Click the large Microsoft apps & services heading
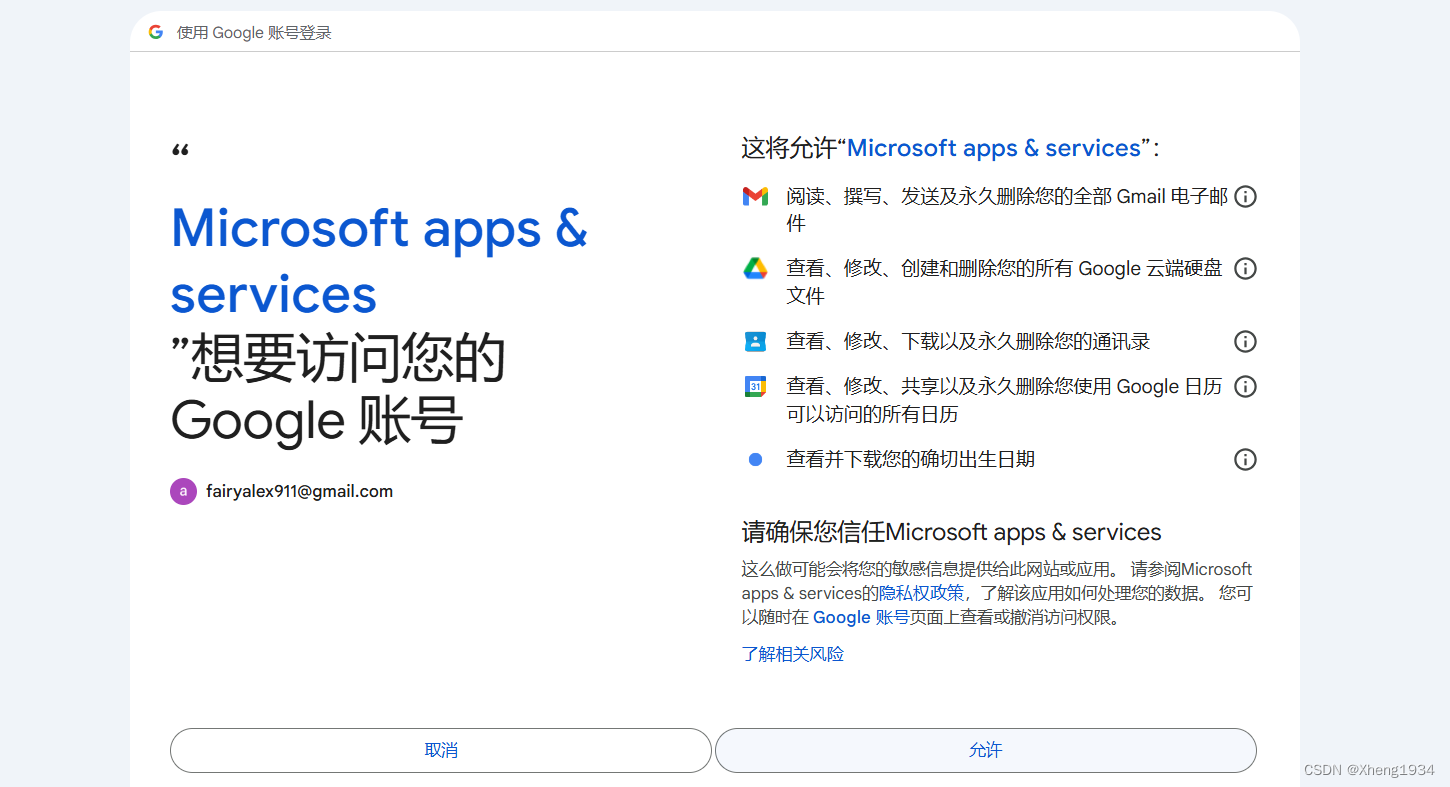 coord(379,260)
